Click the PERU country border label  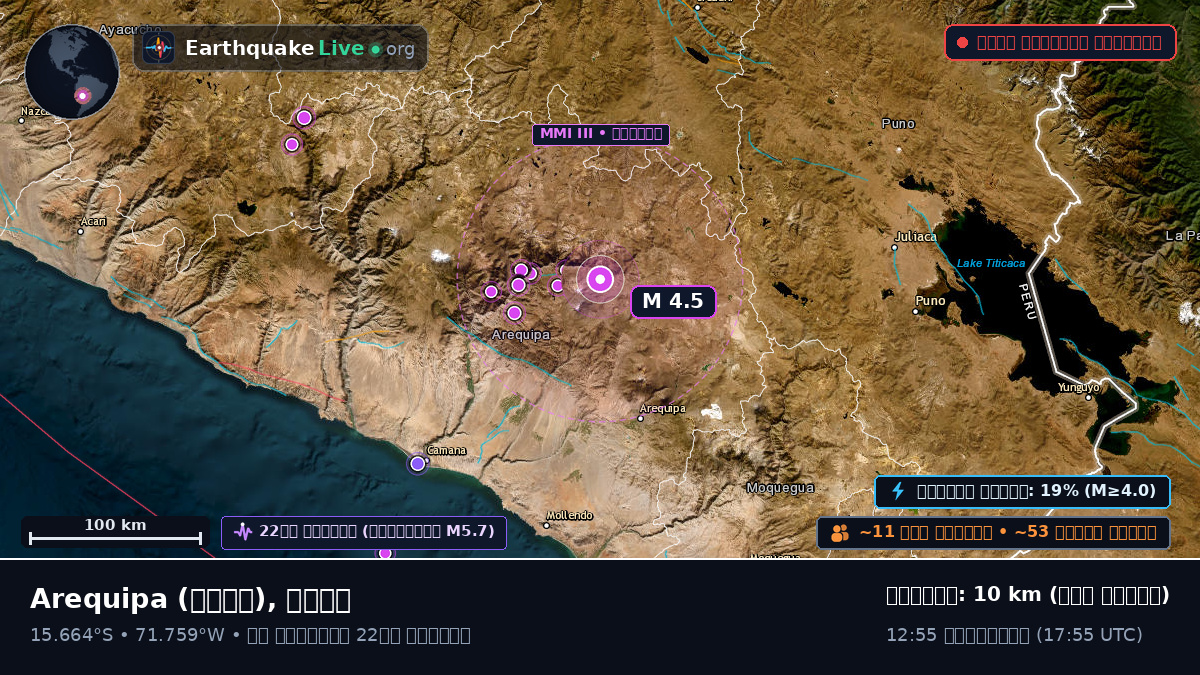(1028, 301)
